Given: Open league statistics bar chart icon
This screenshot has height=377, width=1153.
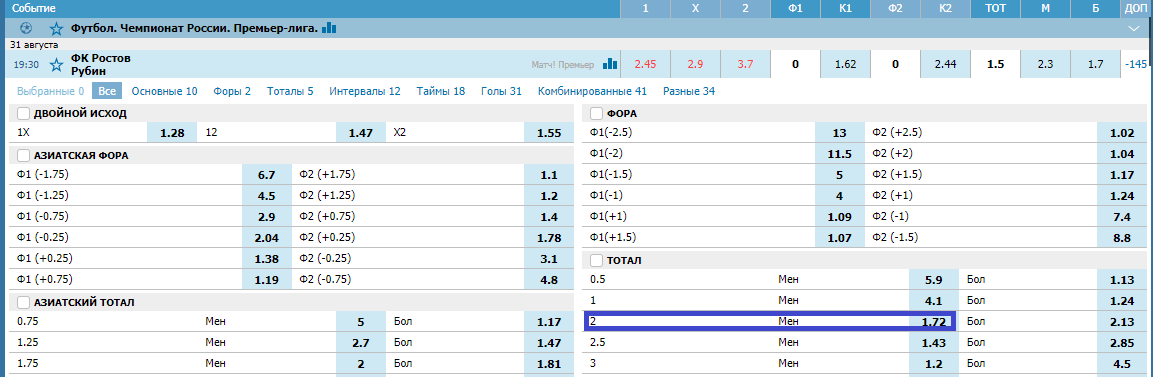Looking at the screenshot, I should click(x=329, y=28).
